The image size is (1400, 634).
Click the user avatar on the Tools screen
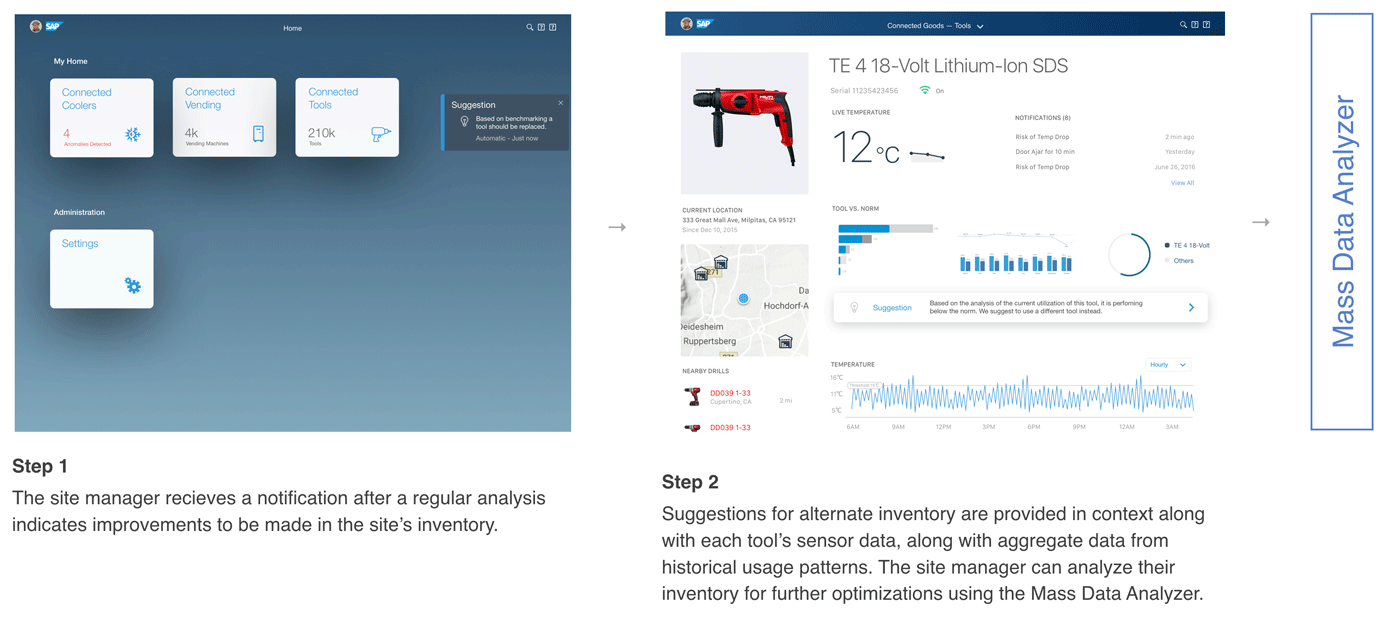(x=687, y=24)
